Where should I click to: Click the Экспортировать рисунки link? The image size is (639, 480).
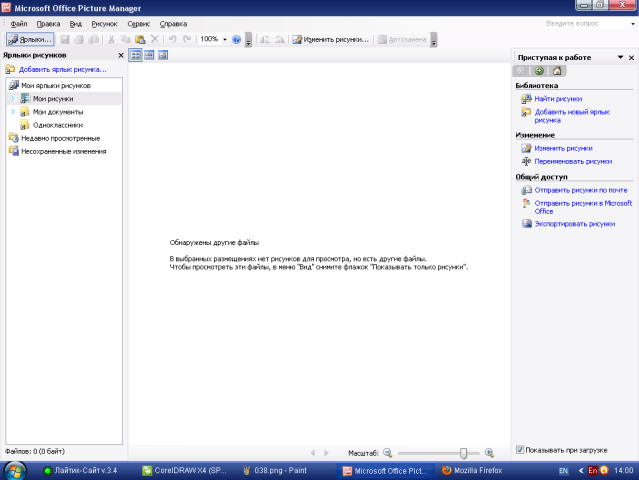[x=575, y=224]
